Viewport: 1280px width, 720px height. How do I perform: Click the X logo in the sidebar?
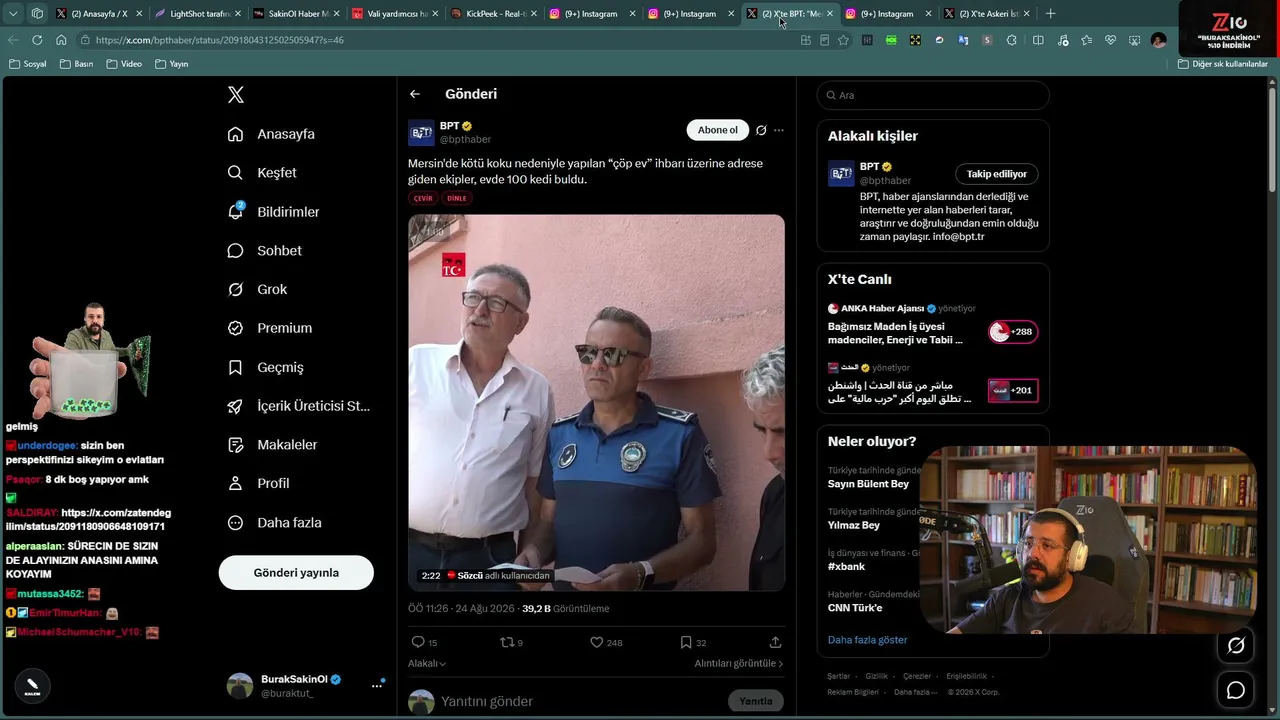(236, 95)
